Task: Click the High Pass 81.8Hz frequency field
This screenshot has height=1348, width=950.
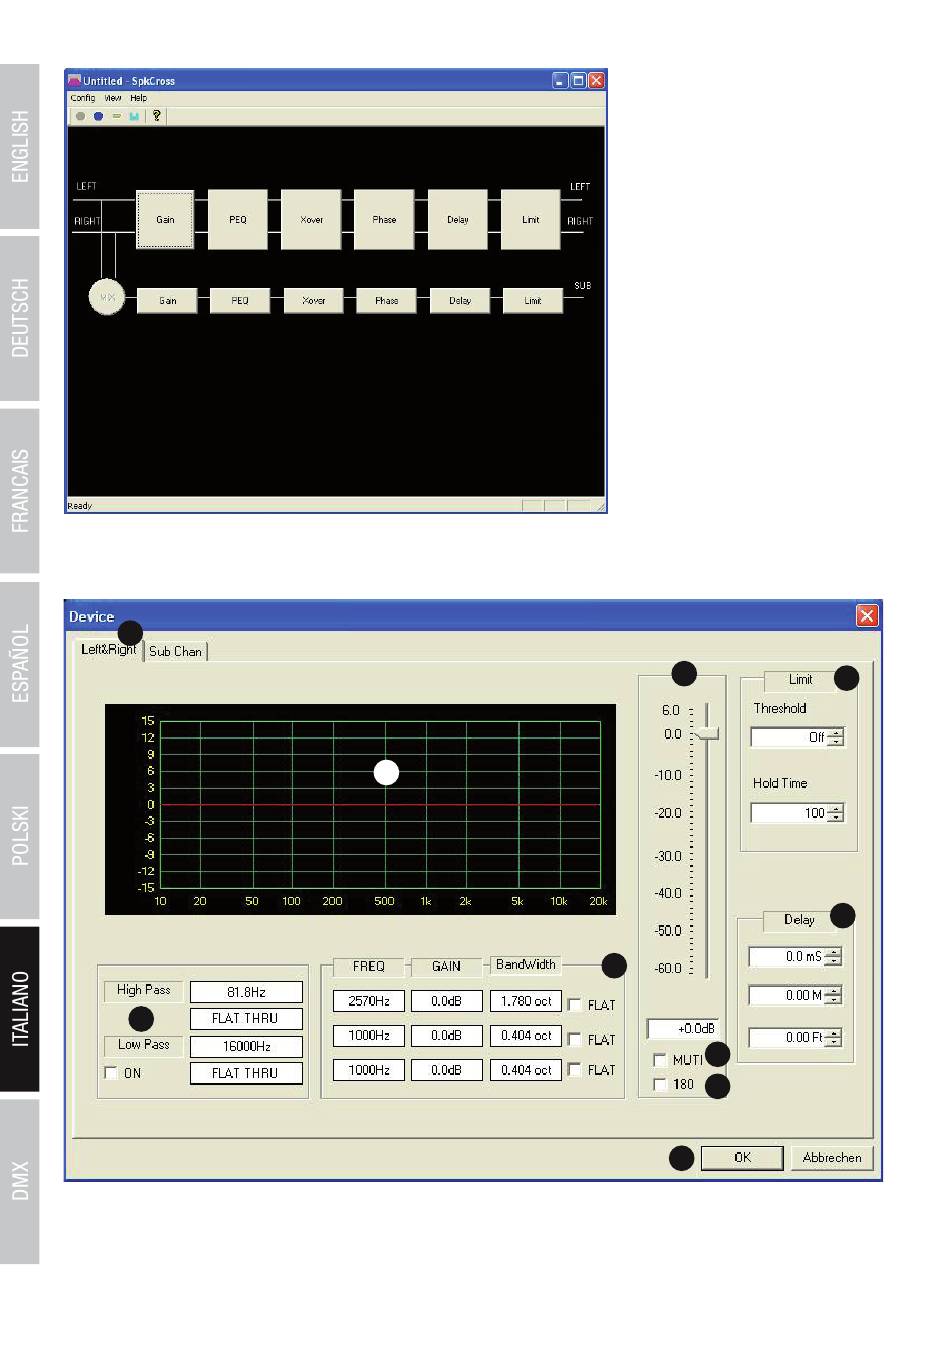Action: [246, 992]
